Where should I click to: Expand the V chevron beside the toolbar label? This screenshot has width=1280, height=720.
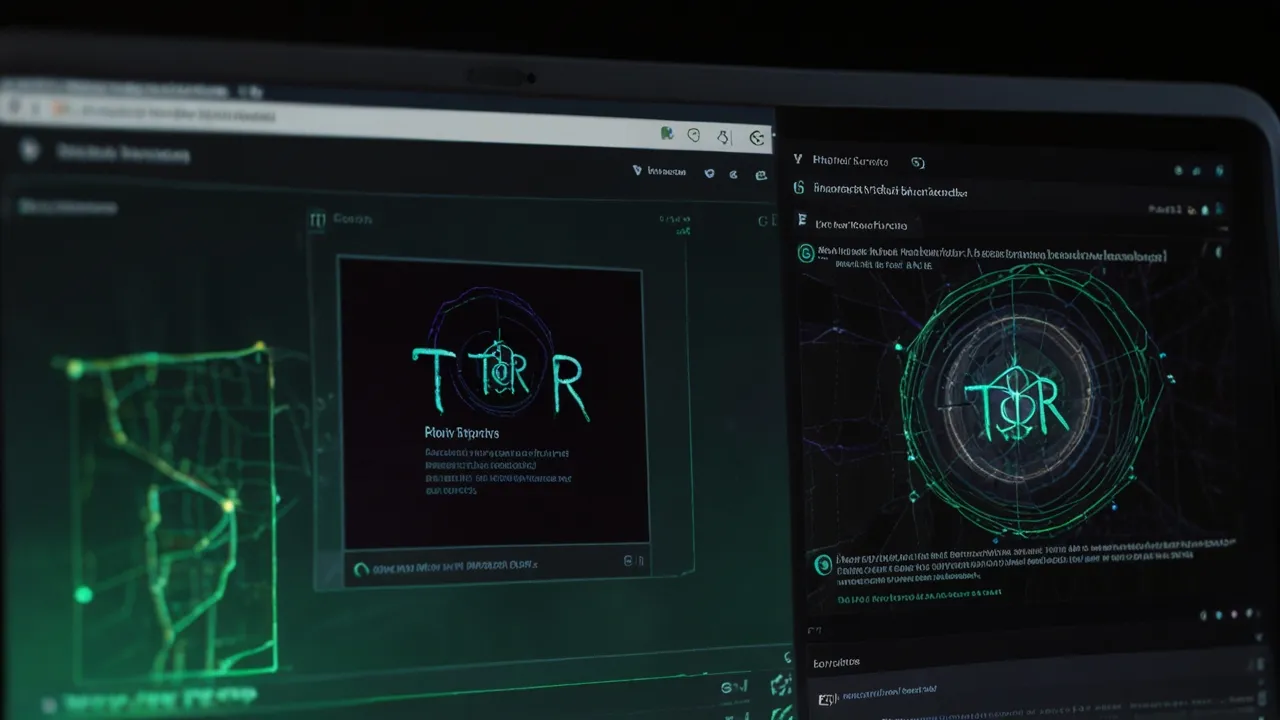pyautogui.click(x=638, y=171)
